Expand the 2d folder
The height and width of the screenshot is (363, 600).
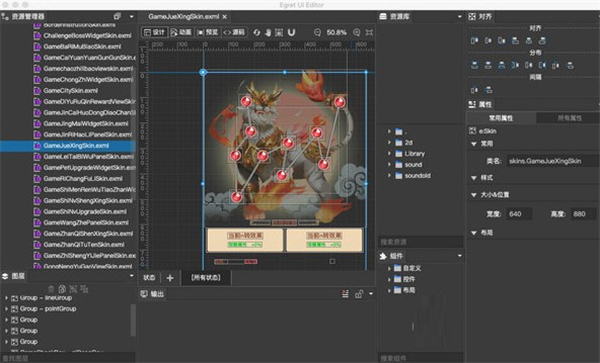[389, 142]
